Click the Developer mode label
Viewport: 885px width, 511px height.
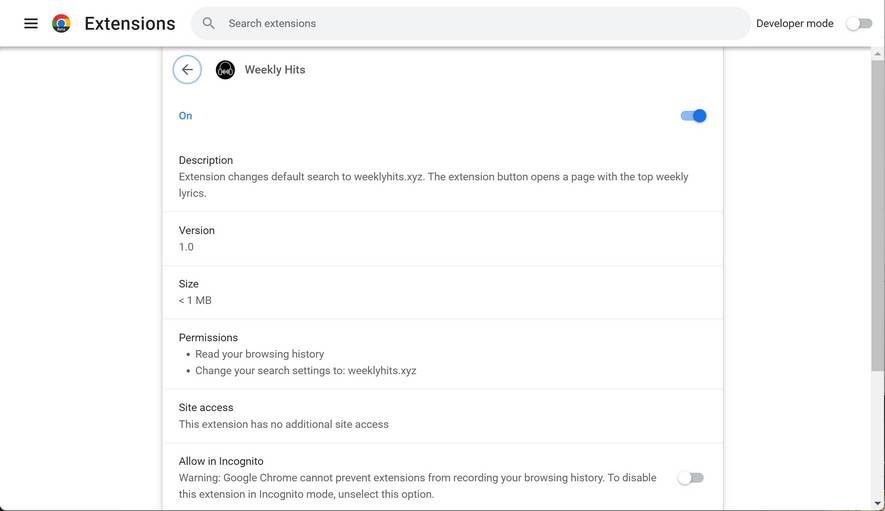click(794, 24)
